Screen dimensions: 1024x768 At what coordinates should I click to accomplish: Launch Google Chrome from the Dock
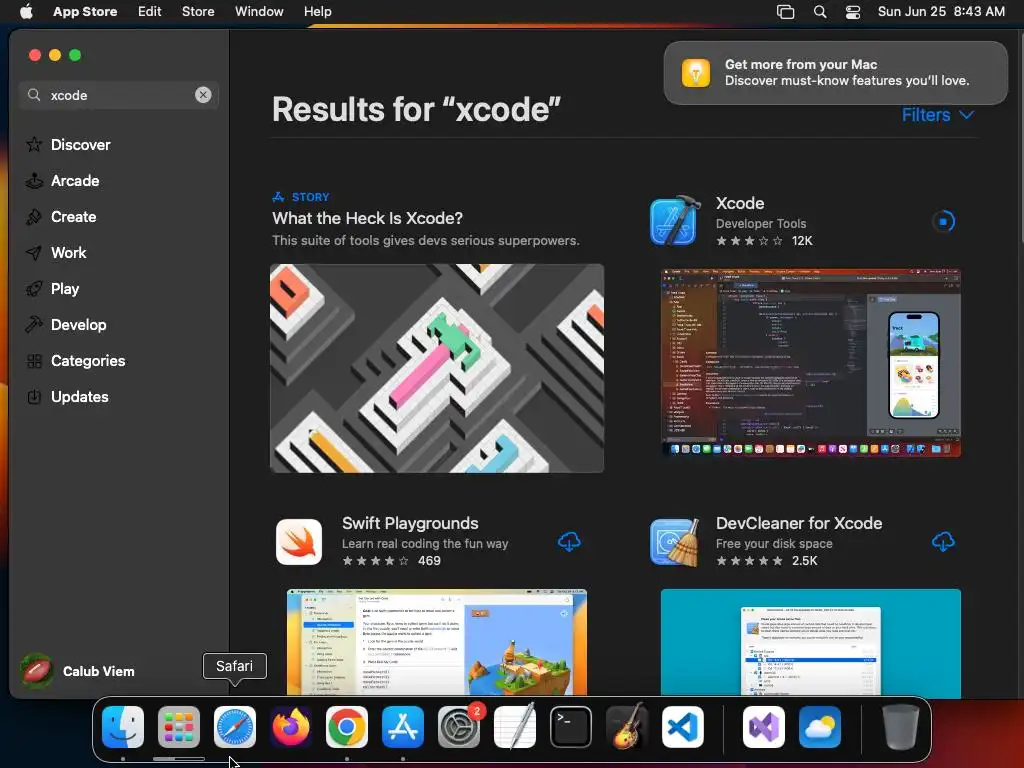point(347,727)
